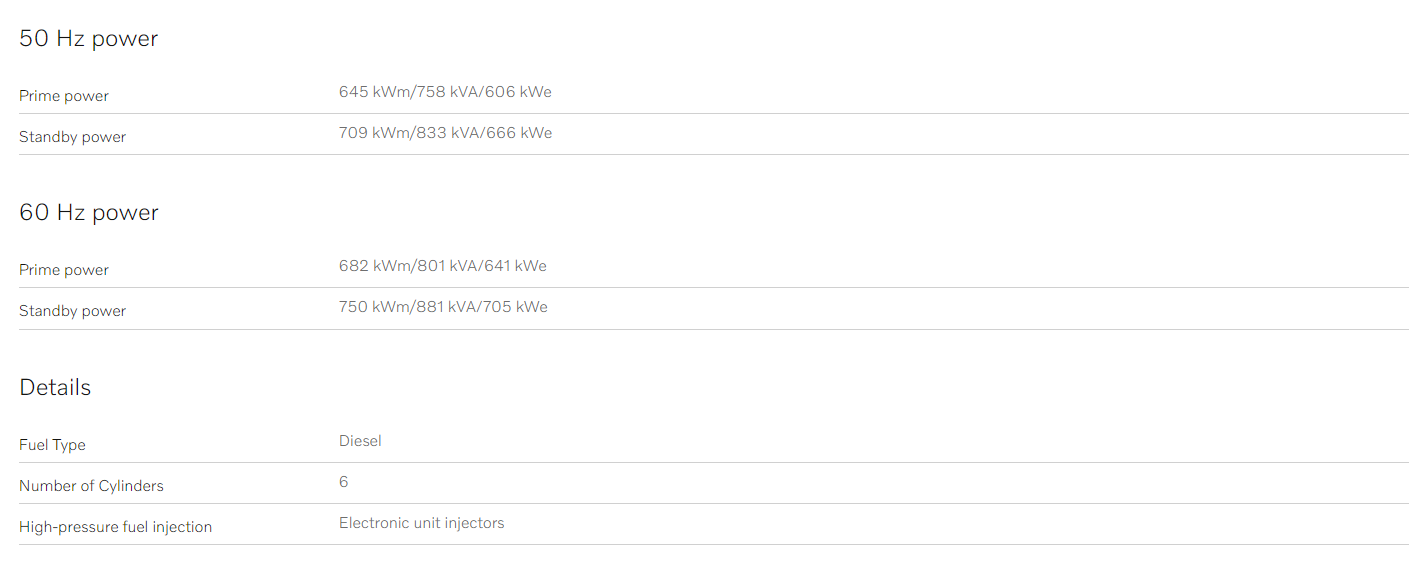This screenshot has height=581, width=1417.
Task: Click the 645 kWm/758 kVA/606 kWe value
Action: (445, 92)
